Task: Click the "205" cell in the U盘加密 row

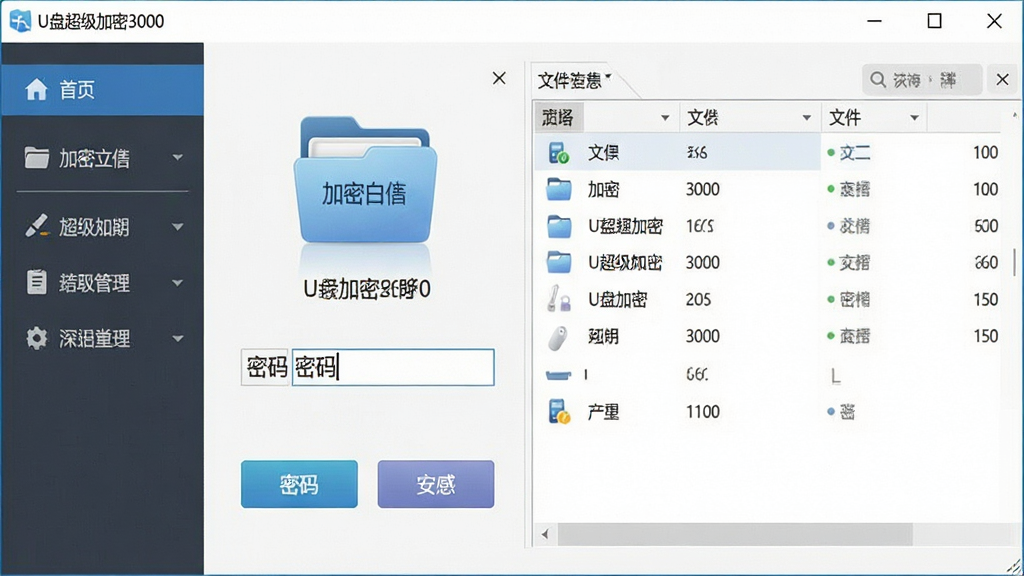Action: click(698, 299)
